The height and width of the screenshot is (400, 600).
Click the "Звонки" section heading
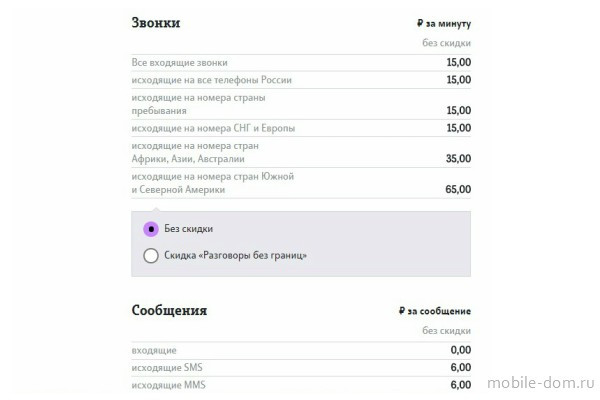pyautogui.click(x=156, y=22)
